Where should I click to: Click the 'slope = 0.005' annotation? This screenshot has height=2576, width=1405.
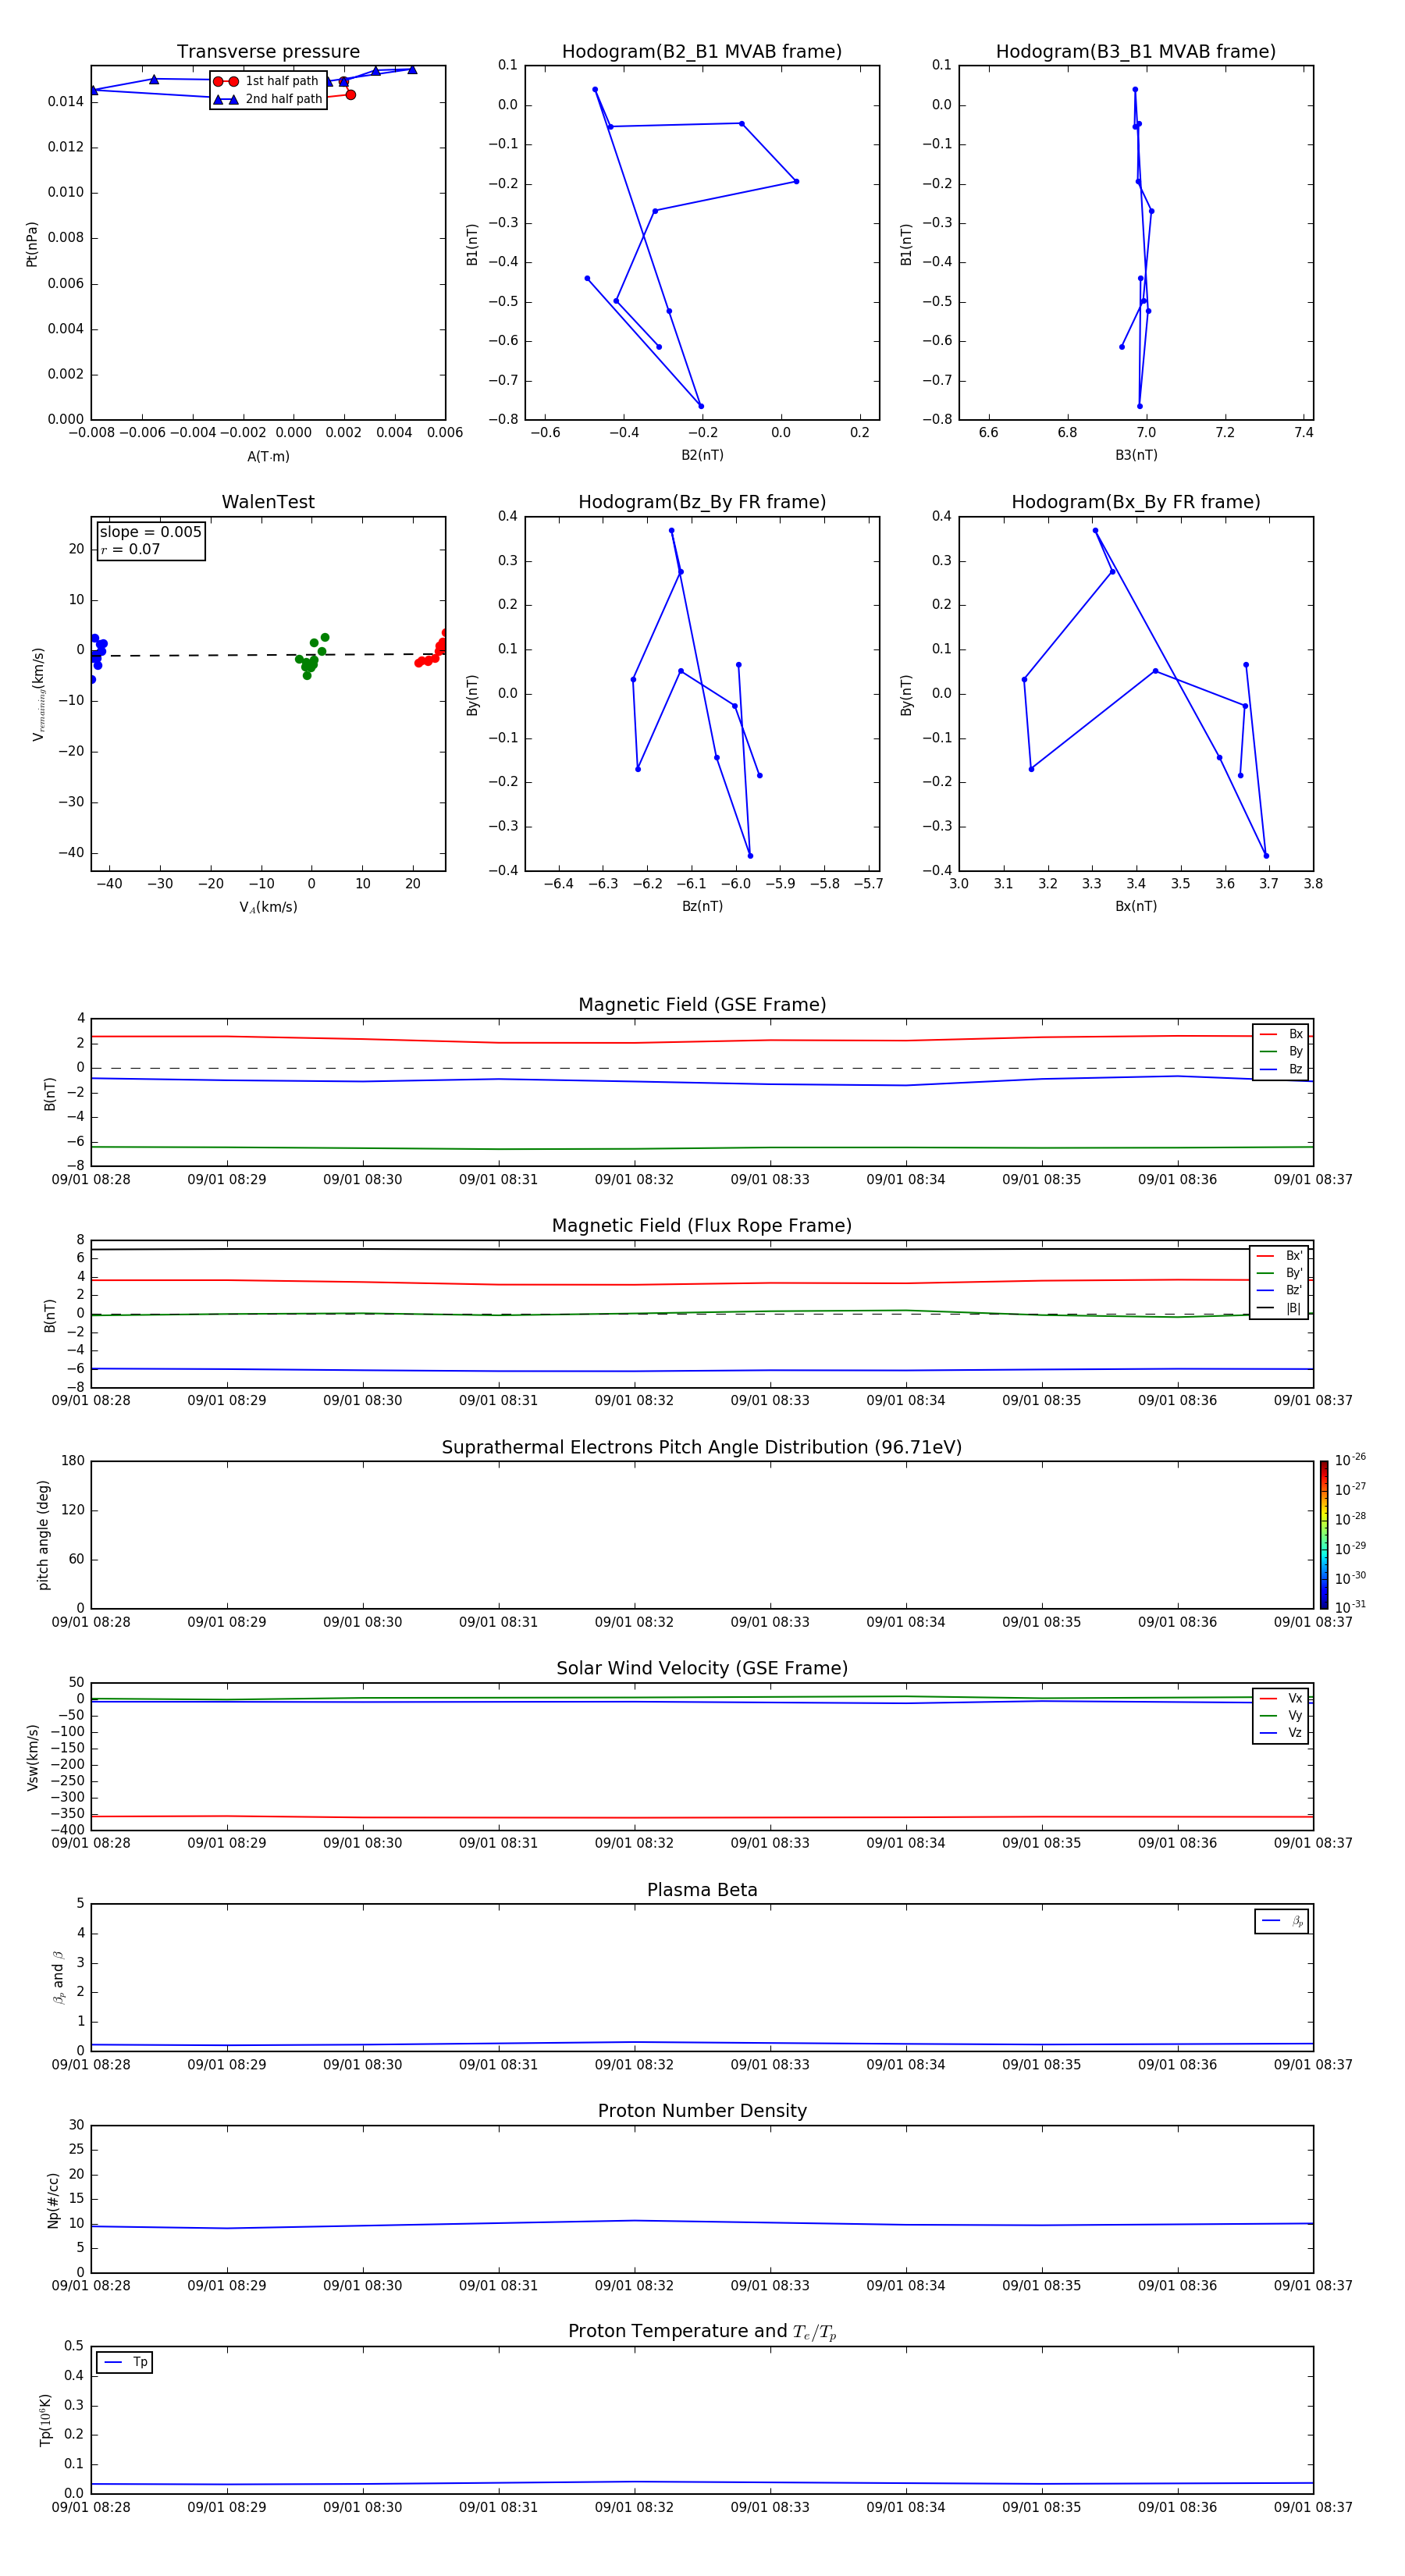tap(151, 532)
